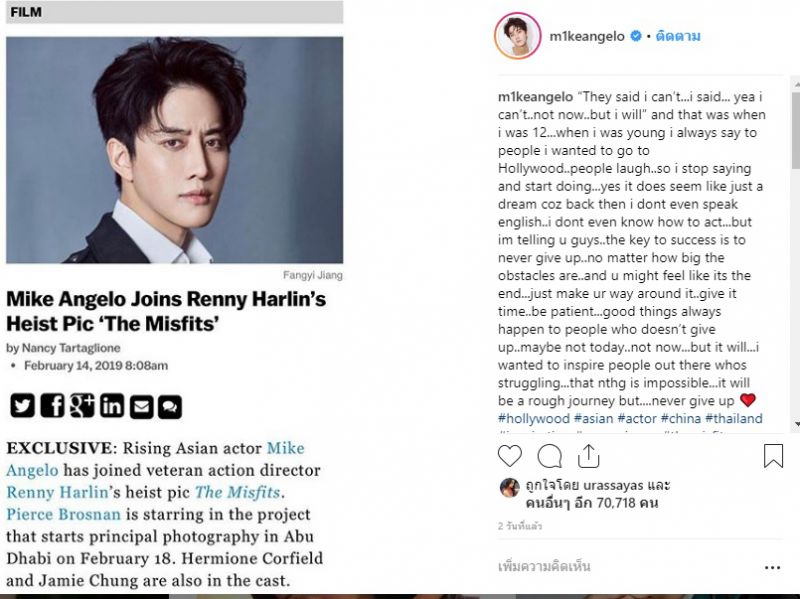Open the comments speech-bubble icon under the article
Screen dimensions: 800x599
click(170, 406)
